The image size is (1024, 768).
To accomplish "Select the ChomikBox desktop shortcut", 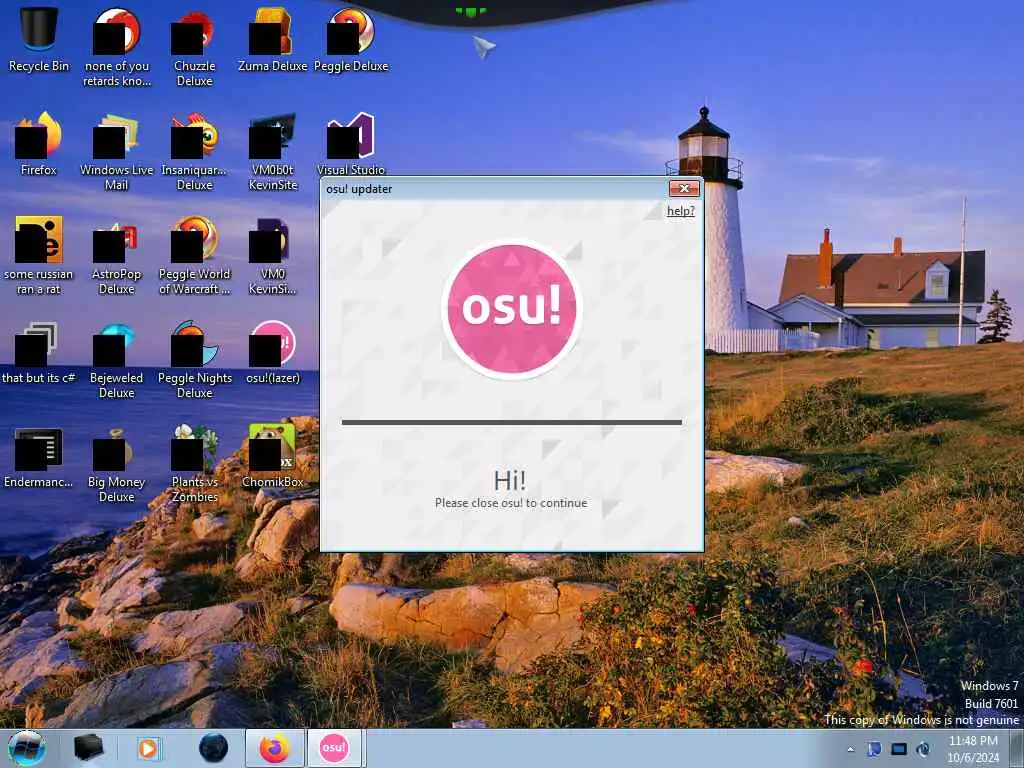I will point(272,456).
